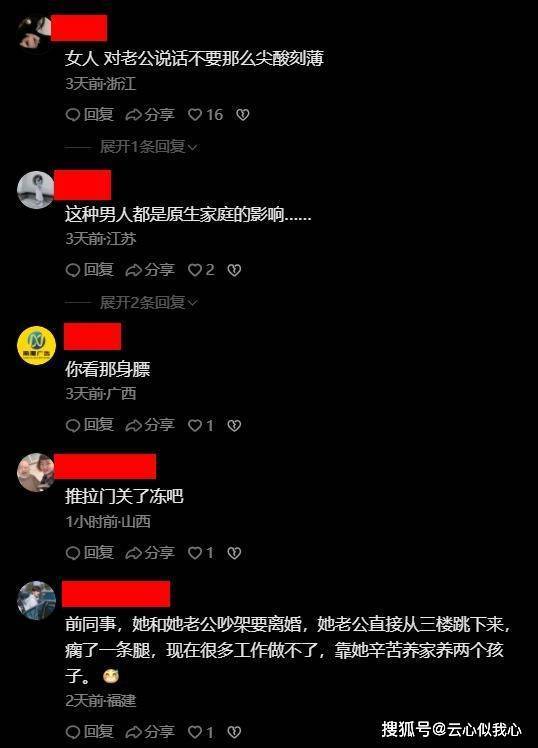Open the first commenter's avatar
Viewport: 538px width, 748px height.
tap(35, 32)
